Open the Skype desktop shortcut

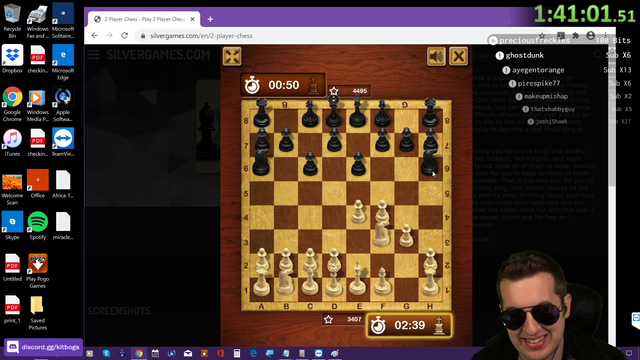(12, 226)
